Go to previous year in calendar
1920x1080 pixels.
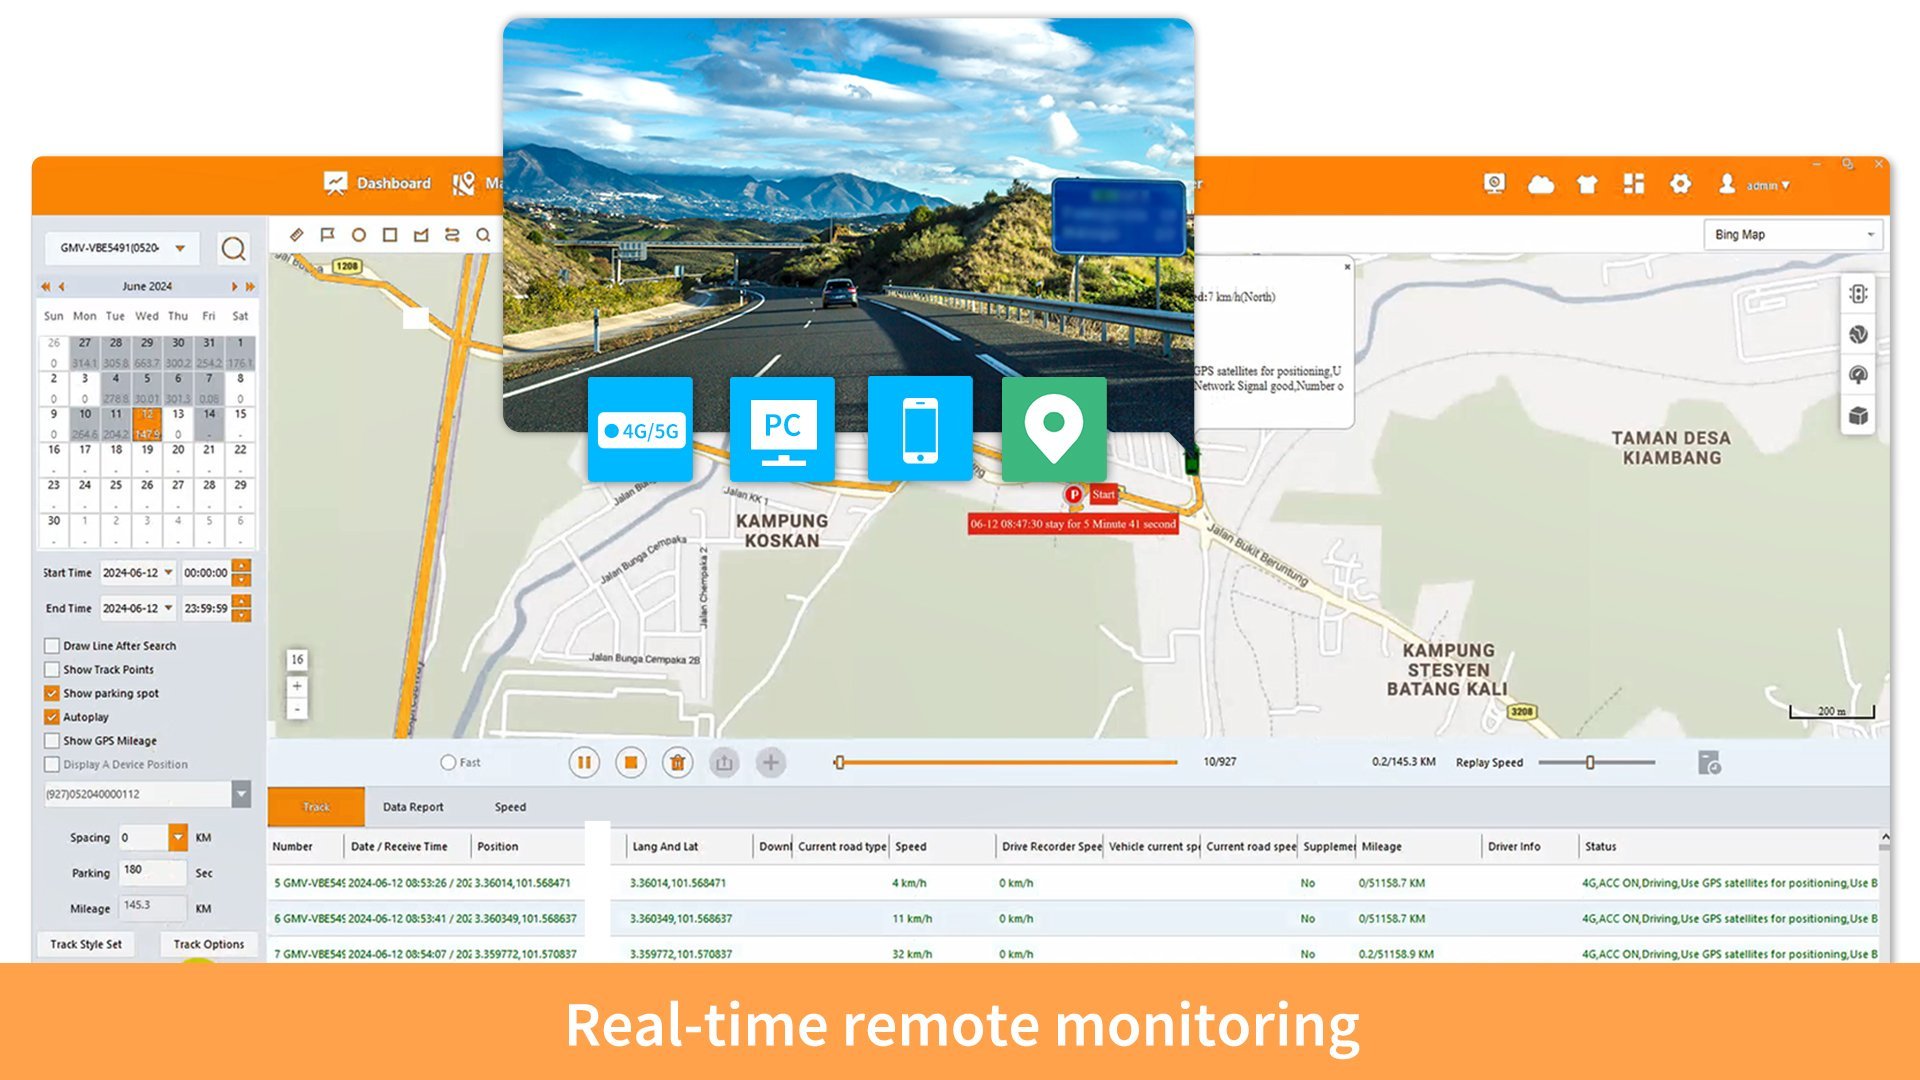click(45, 286)
